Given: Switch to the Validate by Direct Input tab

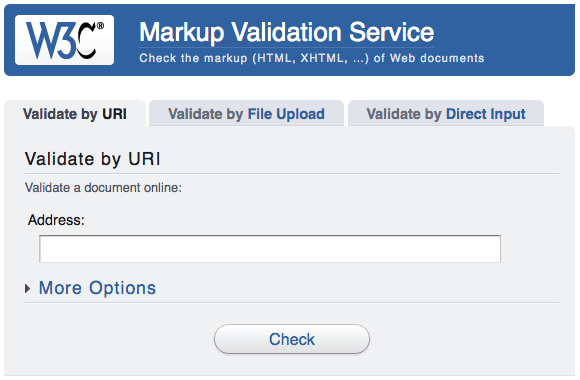Looking at the screenshot, I should tap(446, 114).
